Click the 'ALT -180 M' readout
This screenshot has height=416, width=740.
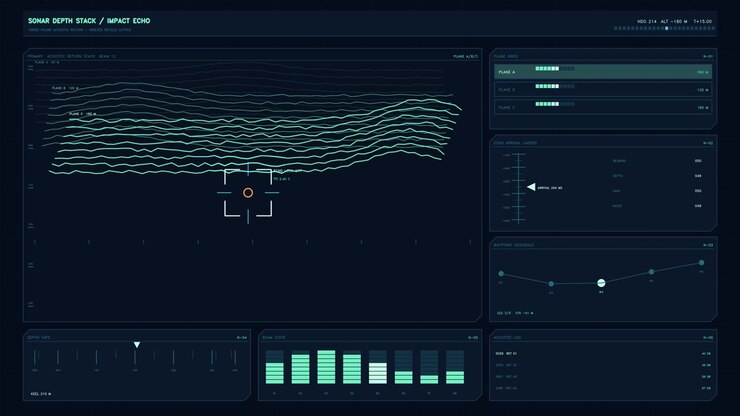674,22
